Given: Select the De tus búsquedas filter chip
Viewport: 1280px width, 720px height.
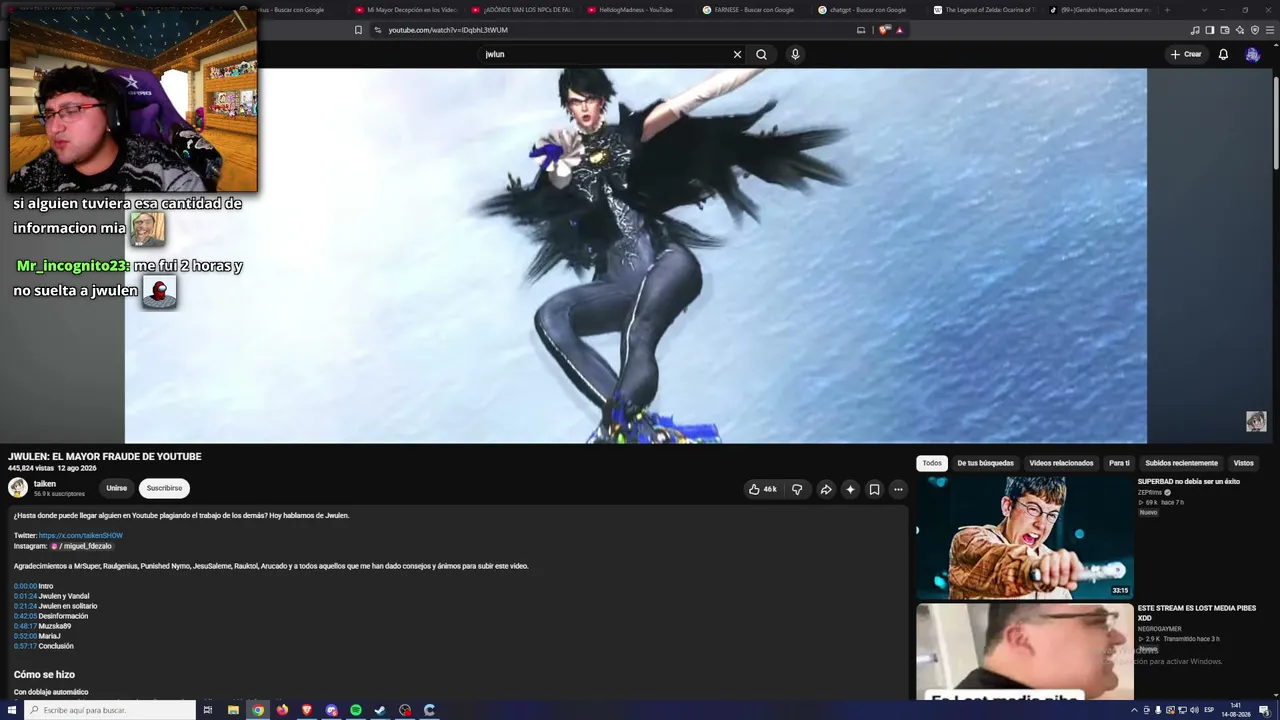Looking at the screenshot, I should [985, 463].
